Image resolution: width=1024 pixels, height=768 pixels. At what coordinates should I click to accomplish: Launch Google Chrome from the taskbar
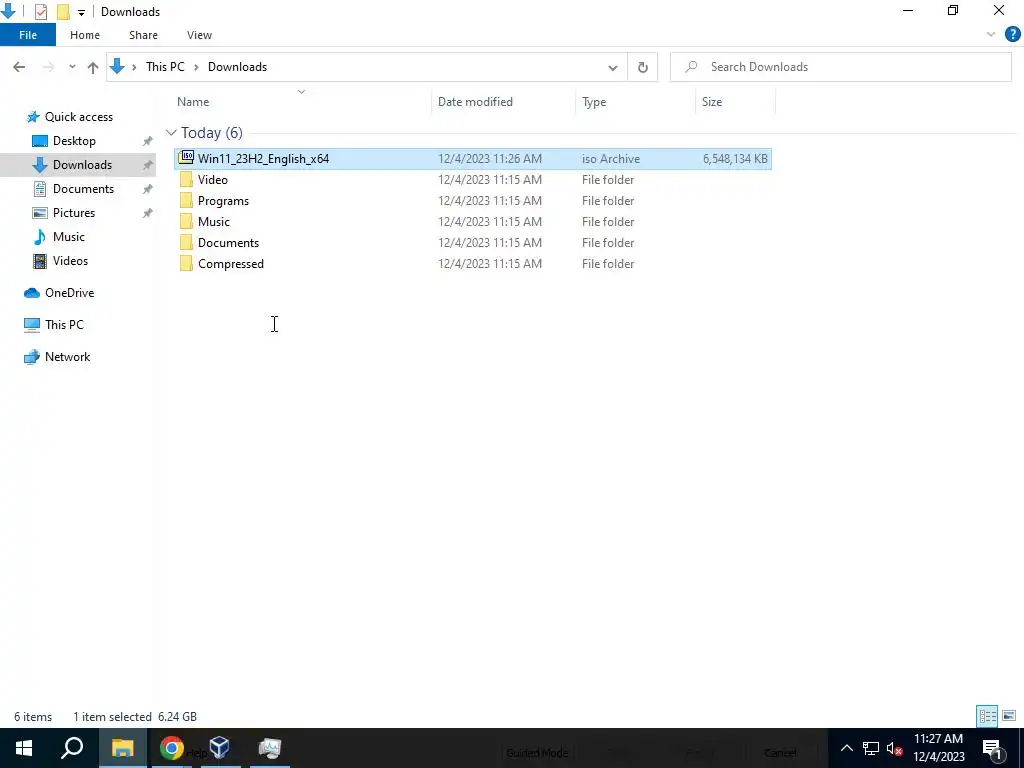(x=172, y=748)
